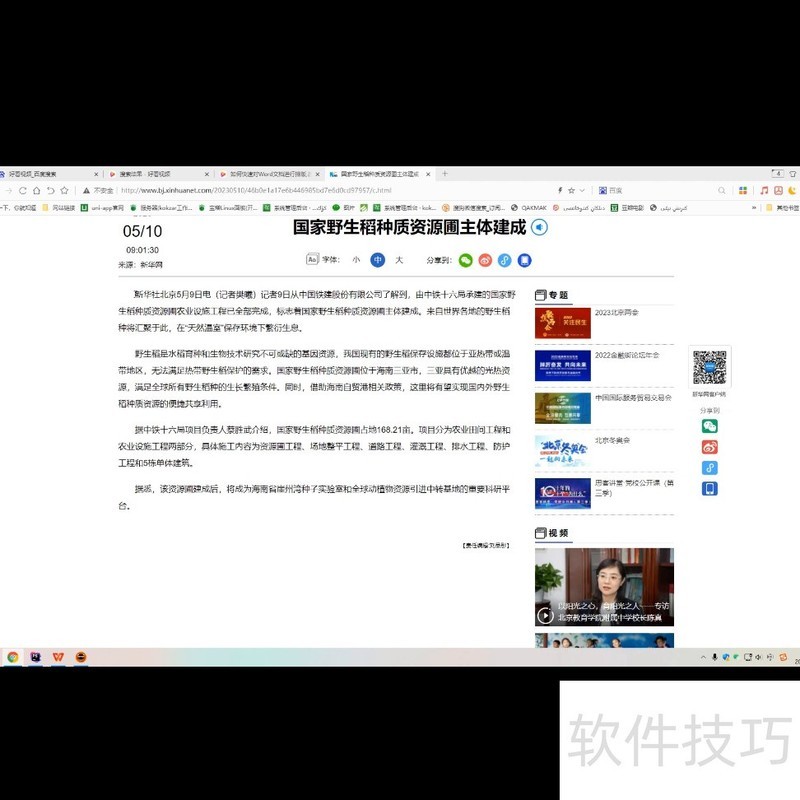The width and height of the screenshot is (800, 800).
Task: Open the uni-app bookmark
Action: tap(103, 208)
